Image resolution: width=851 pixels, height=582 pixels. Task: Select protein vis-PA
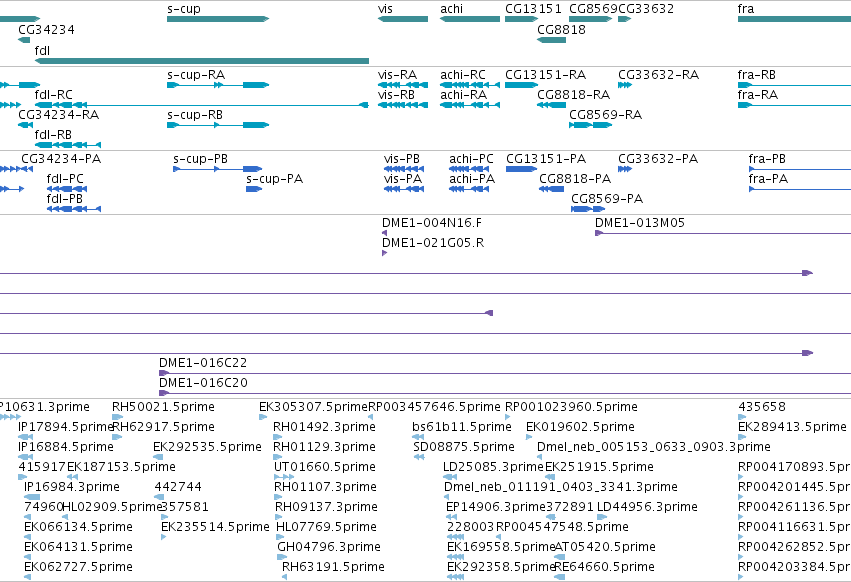(x=404, y=189)
